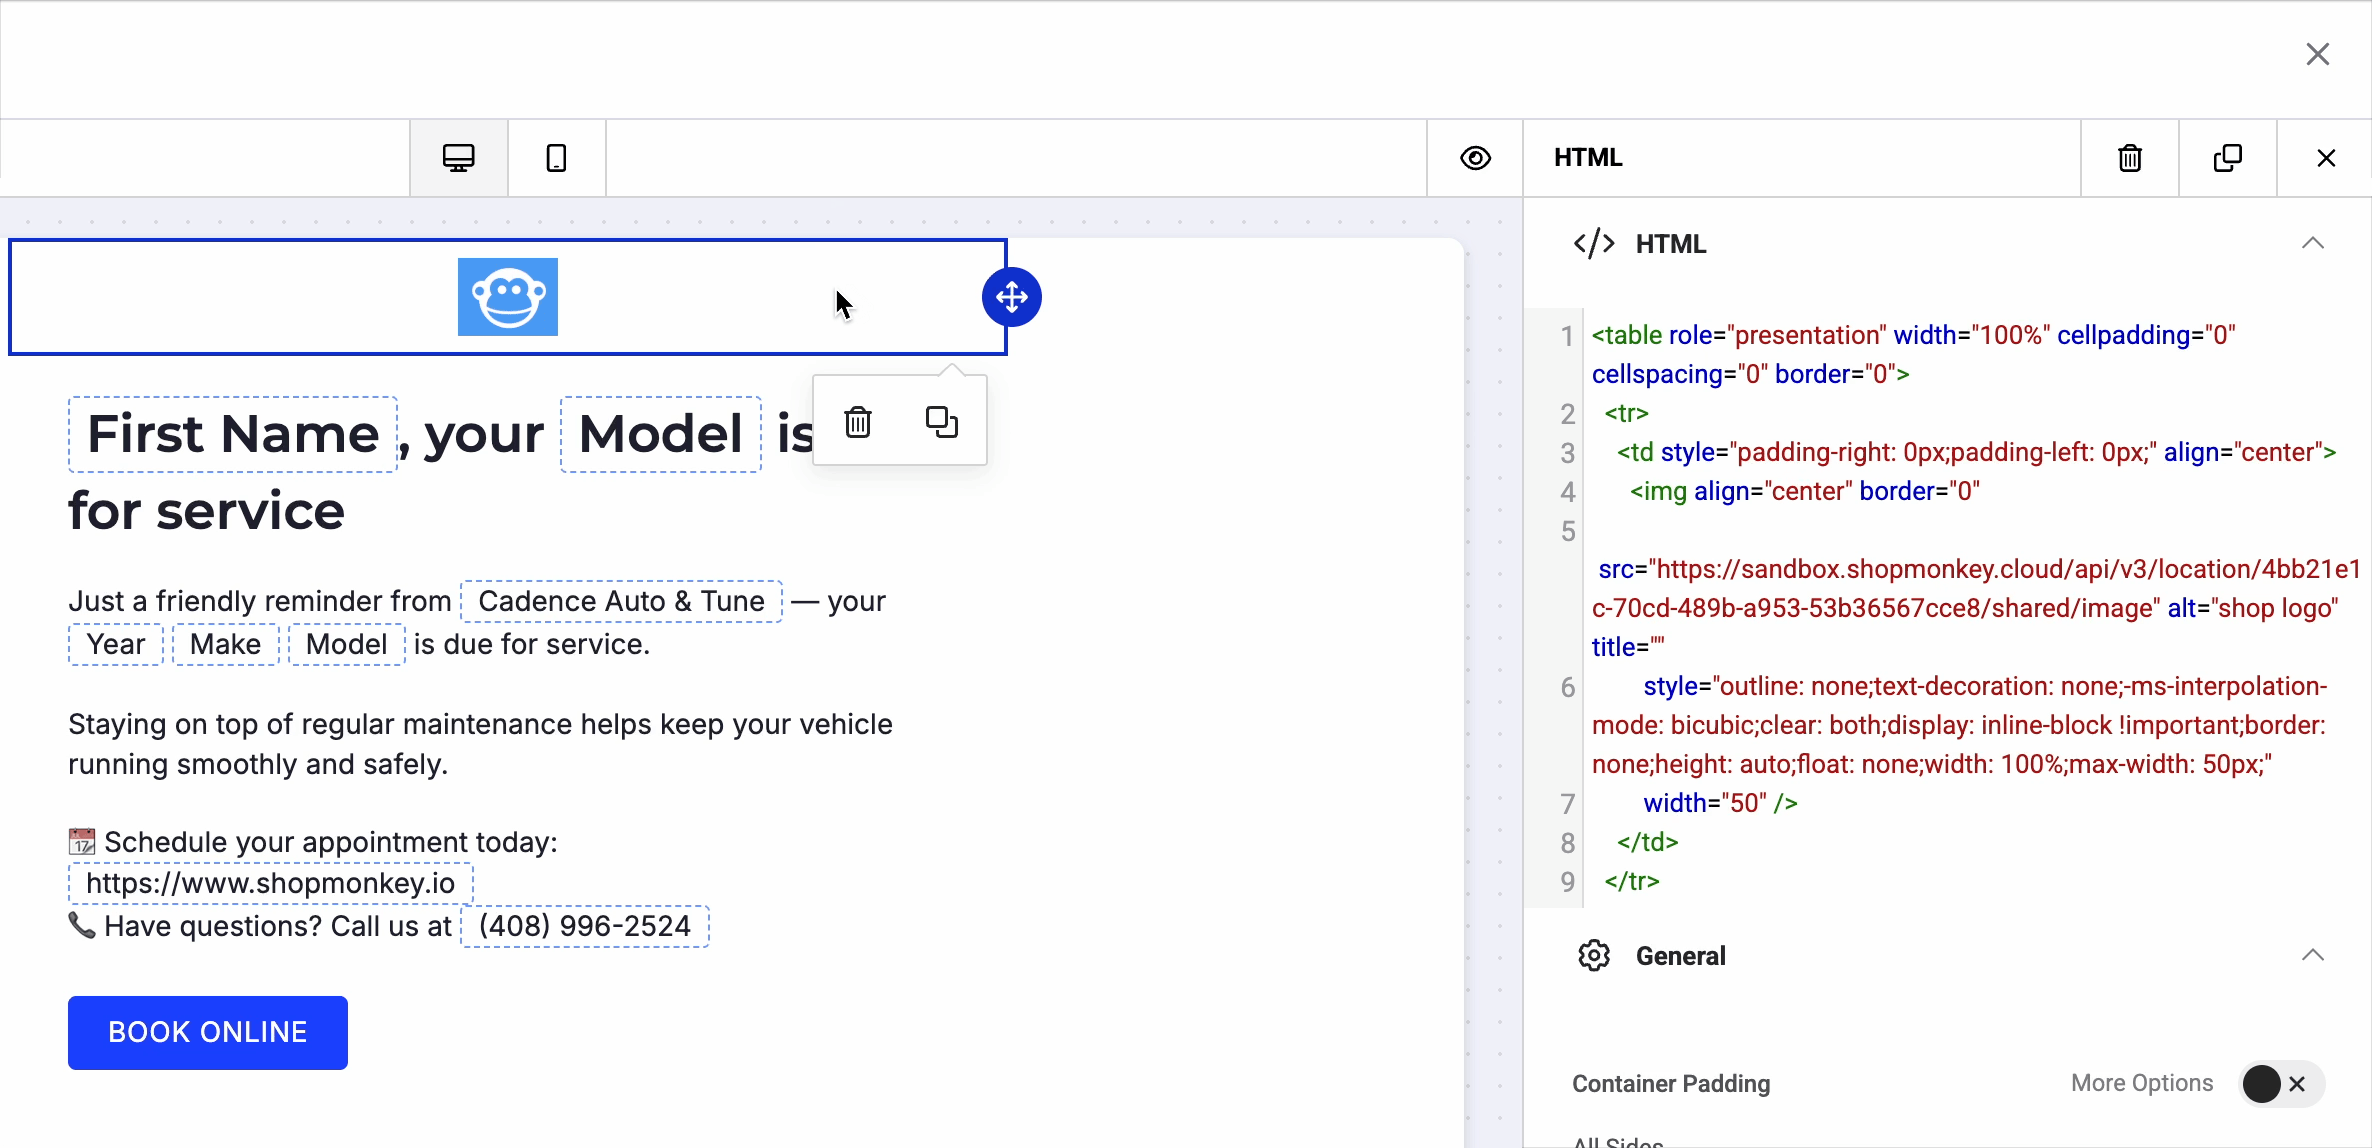Select the Make merge tag
This screenshot has height=1148, width=2372.
[x=226, y=644]
